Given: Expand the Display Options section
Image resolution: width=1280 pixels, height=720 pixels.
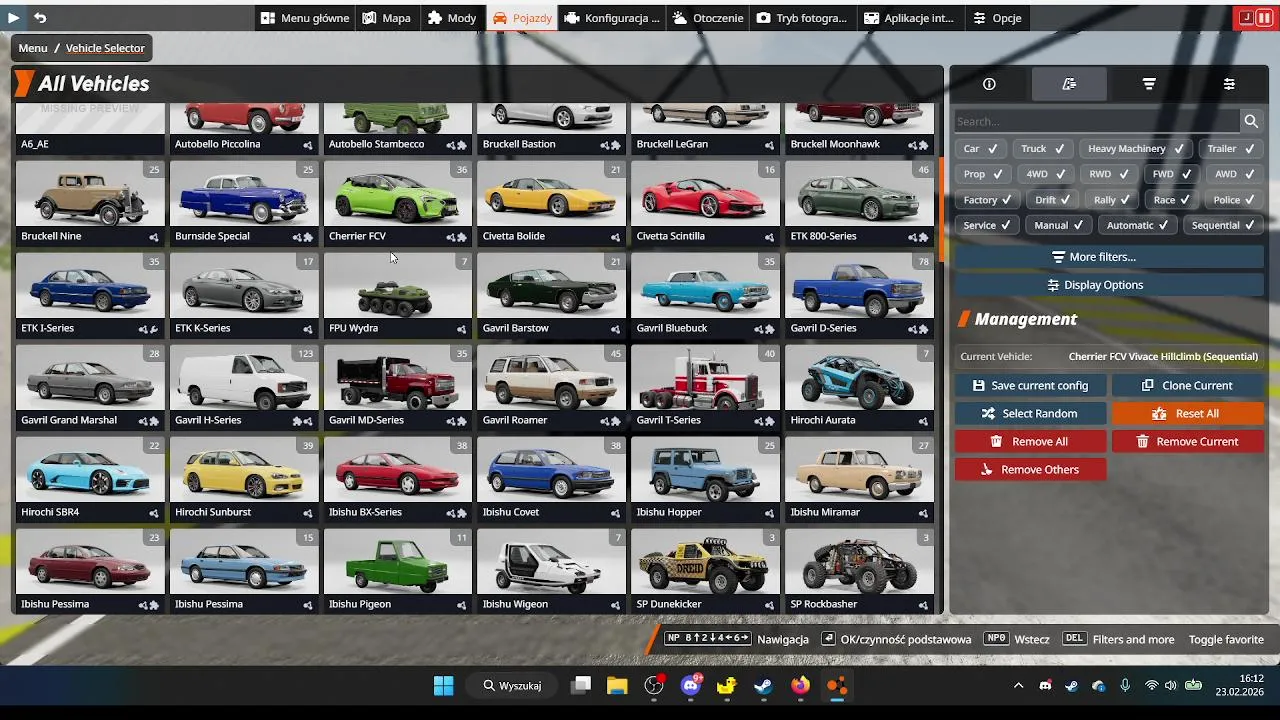Looking at the screenshot, I should pos(1109,285).
